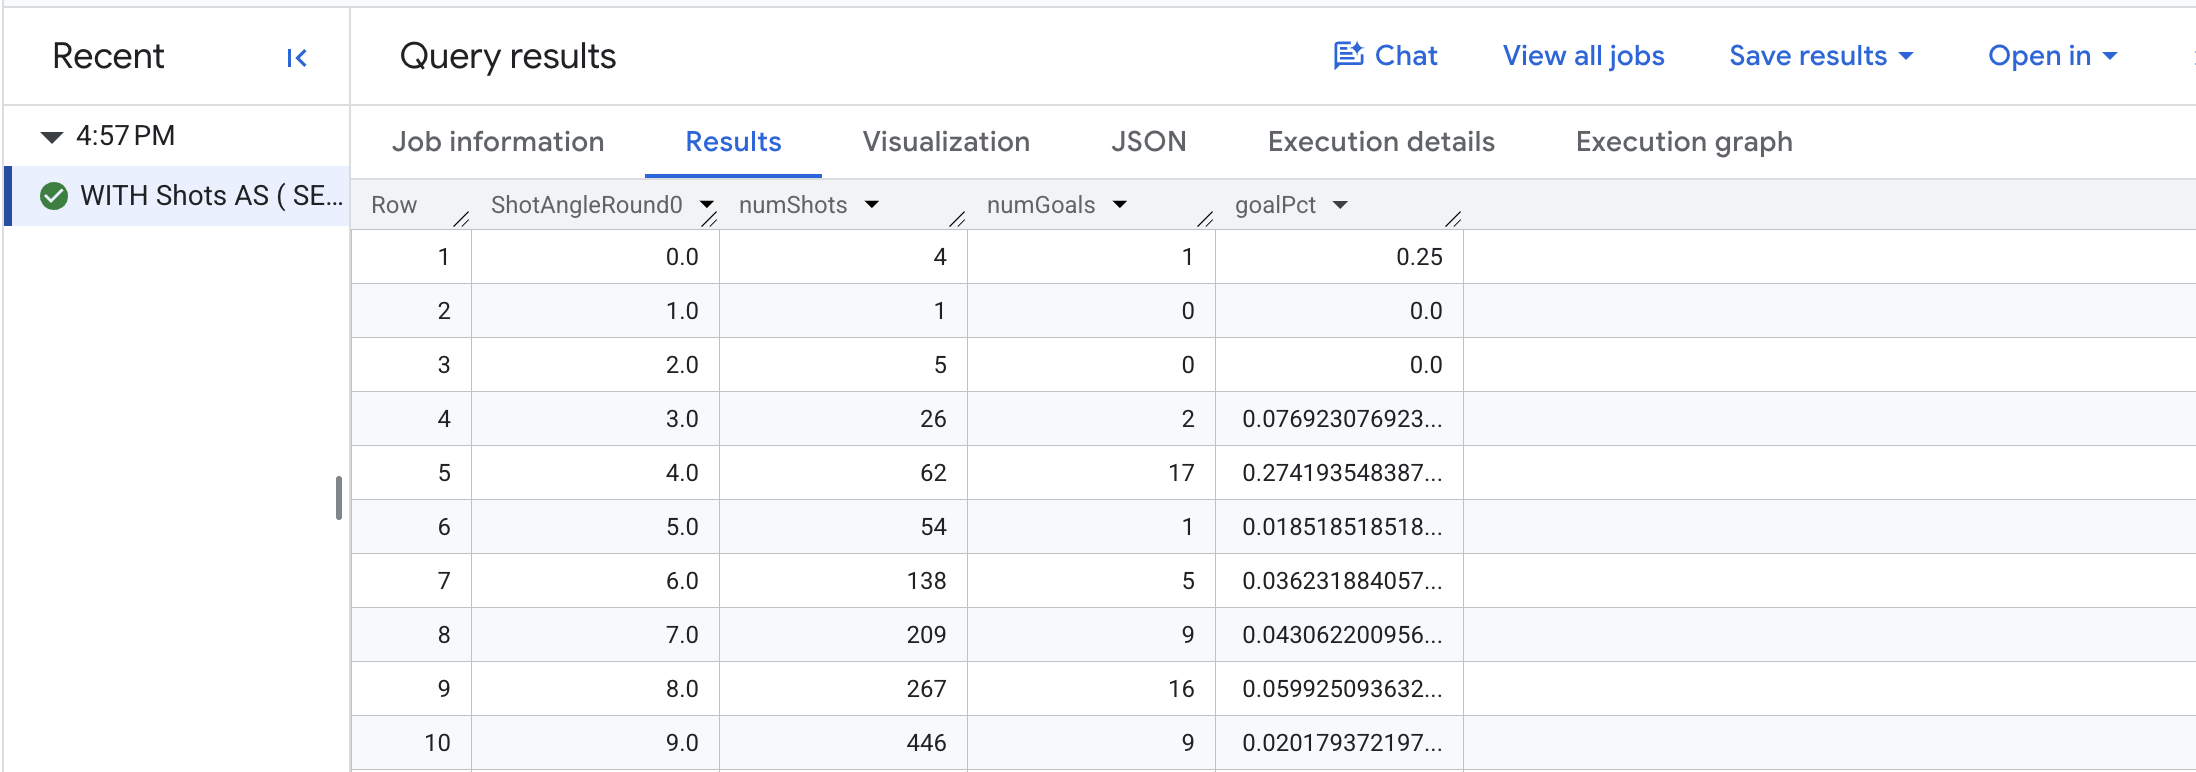Viewport: 2196px width, 772px height.
Task: Click goalPct cell 0.274193548387...
Action: coord(1340,473)
